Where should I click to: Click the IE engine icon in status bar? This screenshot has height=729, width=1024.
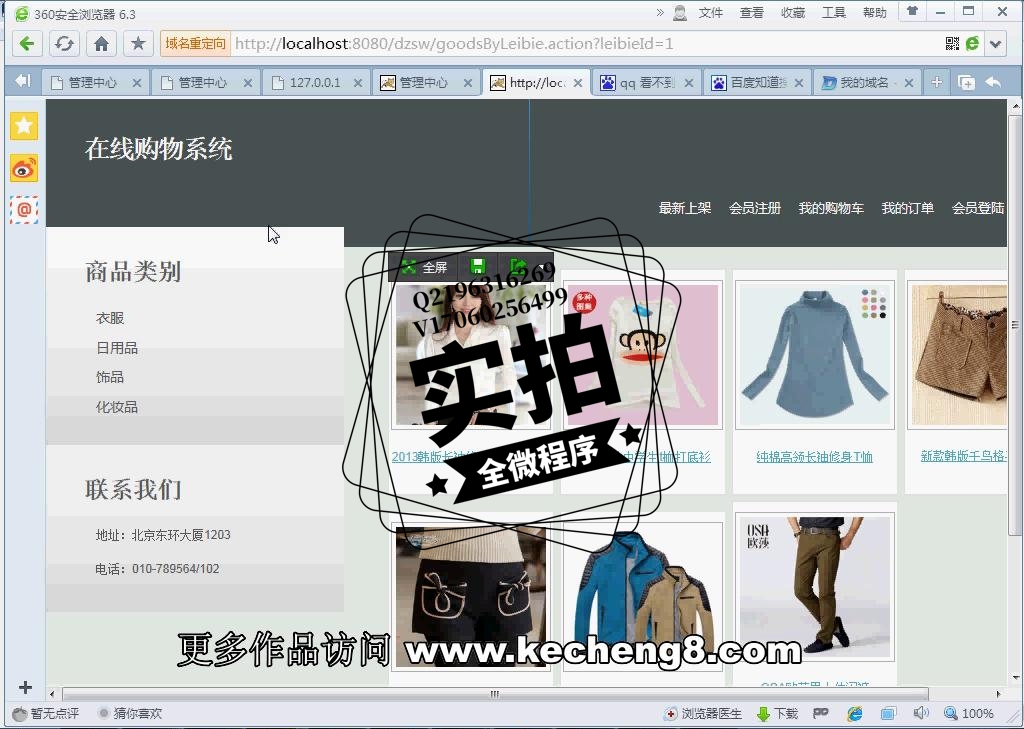[854, 713]
